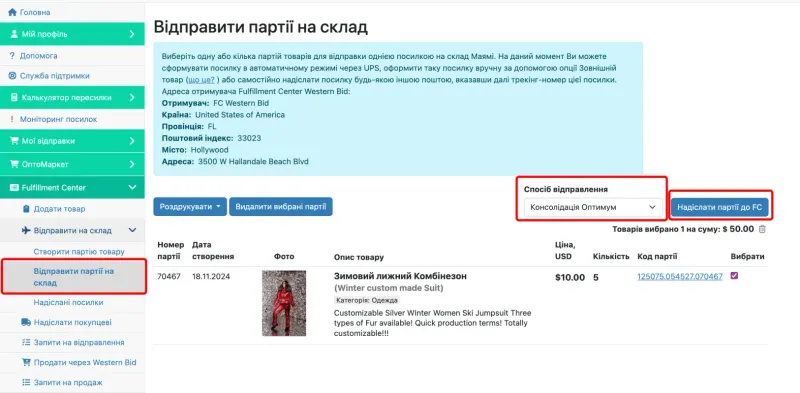Click the cart icon in ОптоМаркет
The height and width of the screenshot is (393, 800).
(x=14, y=164)
